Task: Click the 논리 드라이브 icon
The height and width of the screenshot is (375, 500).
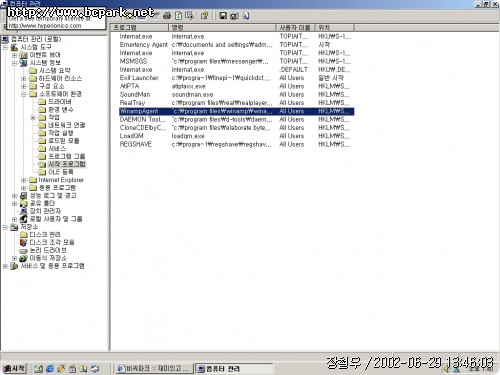Action: pos(24,250)
